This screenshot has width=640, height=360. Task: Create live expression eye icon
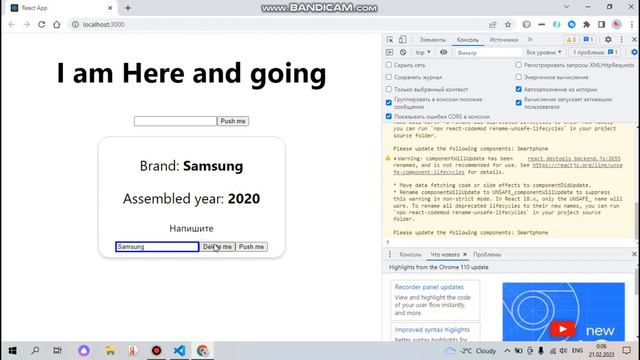(444, 52)
